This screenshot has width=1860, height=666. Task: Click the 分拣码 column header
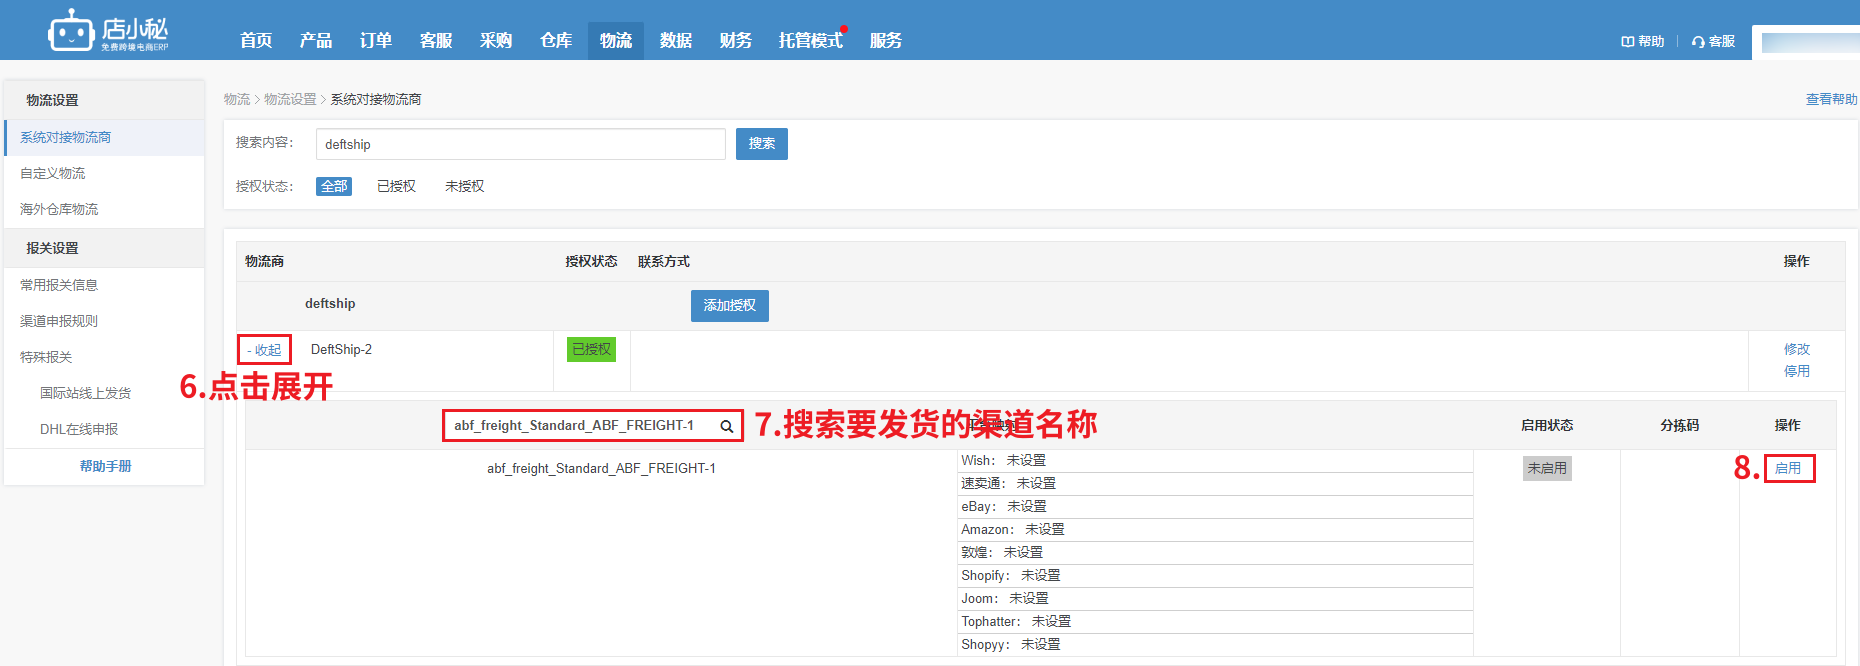(x=1680, y=426)
